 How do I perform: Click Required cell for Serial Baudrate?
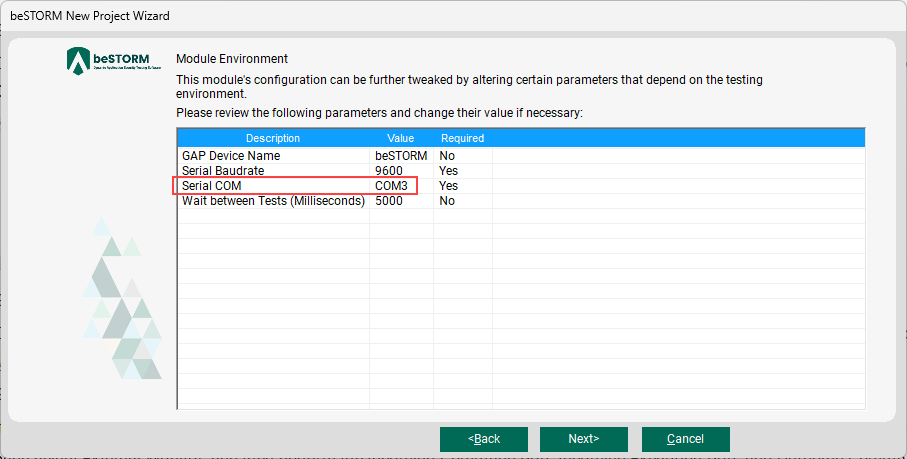pos(463,171)
